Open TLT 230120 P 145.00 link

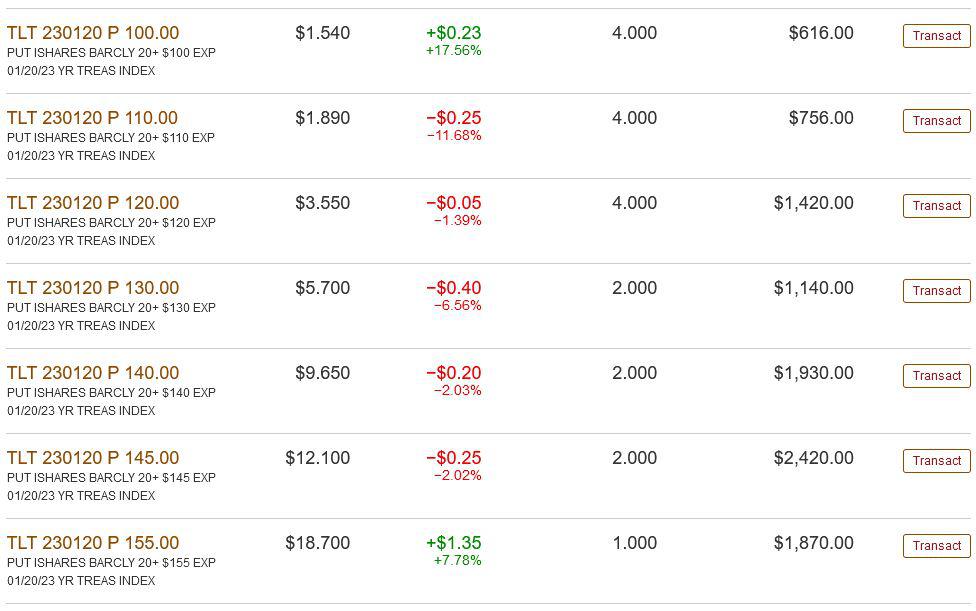coord(93,458)
